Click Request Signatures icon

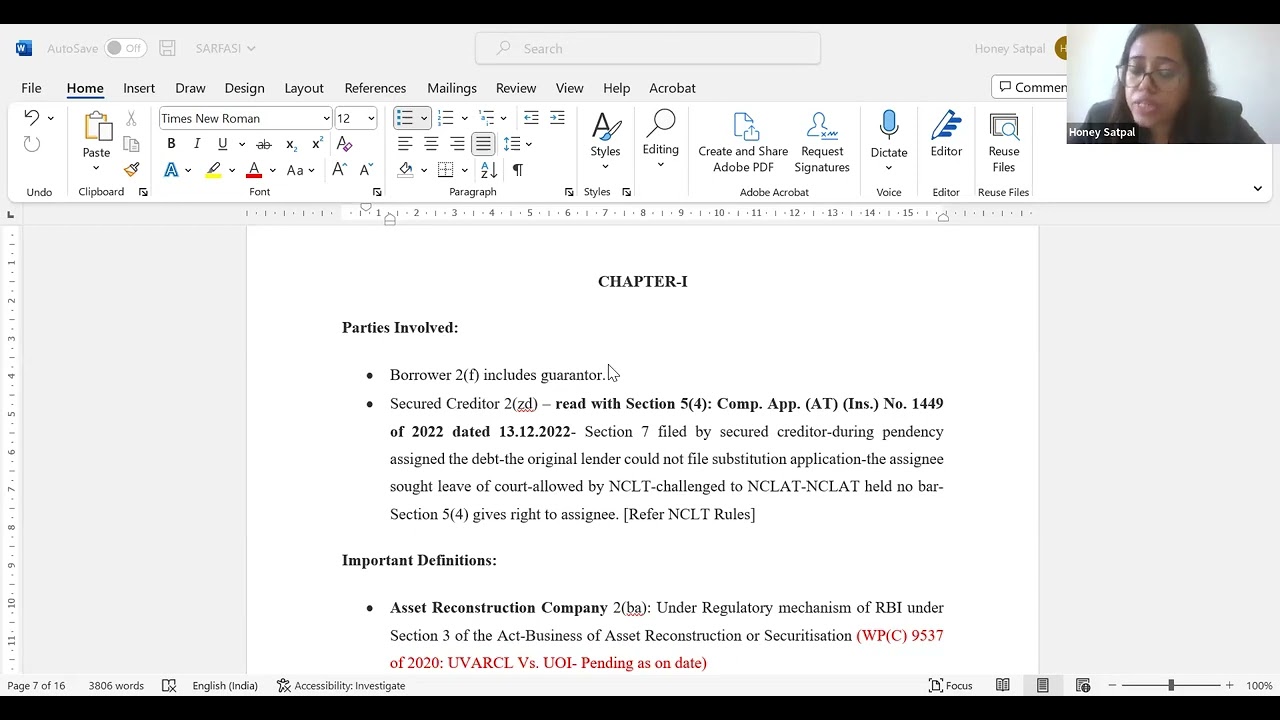(822, 143)
